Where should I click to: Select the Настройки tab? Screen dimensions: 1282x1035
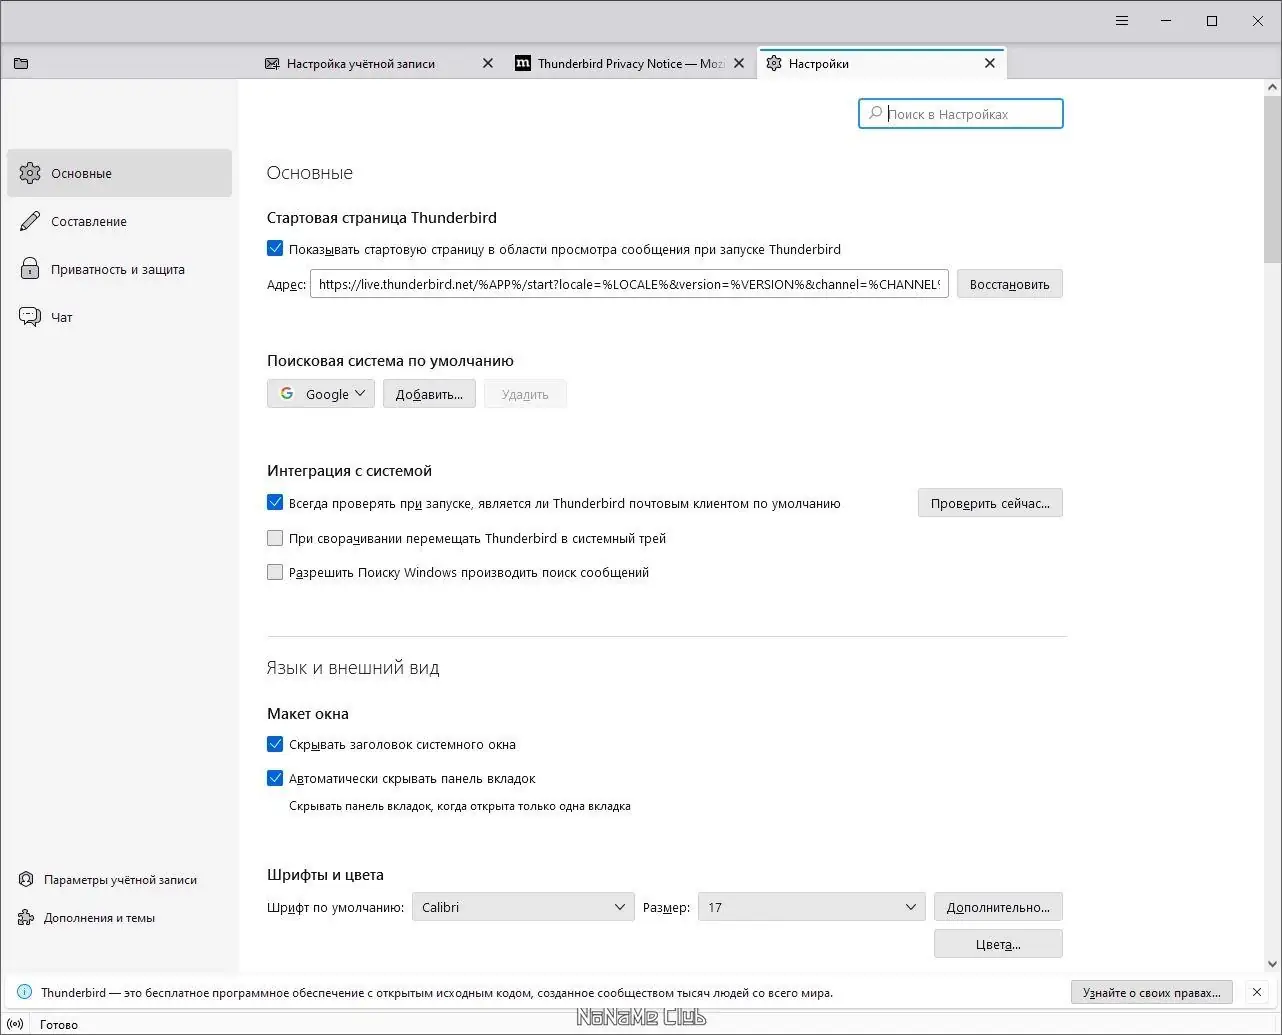pos(882,63)
